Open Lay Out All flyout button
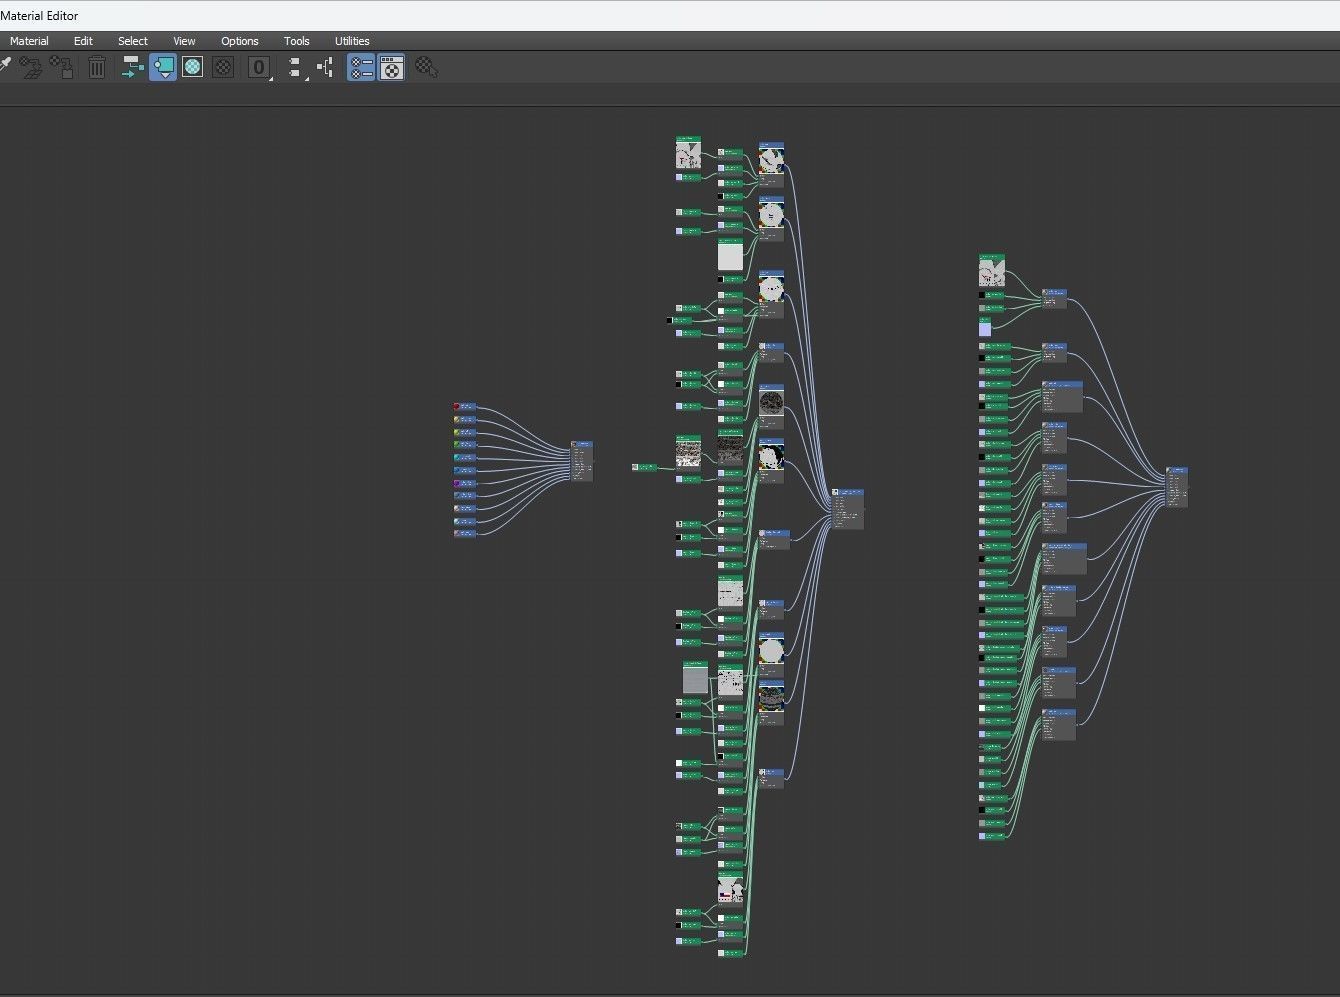 coord(296,67)
